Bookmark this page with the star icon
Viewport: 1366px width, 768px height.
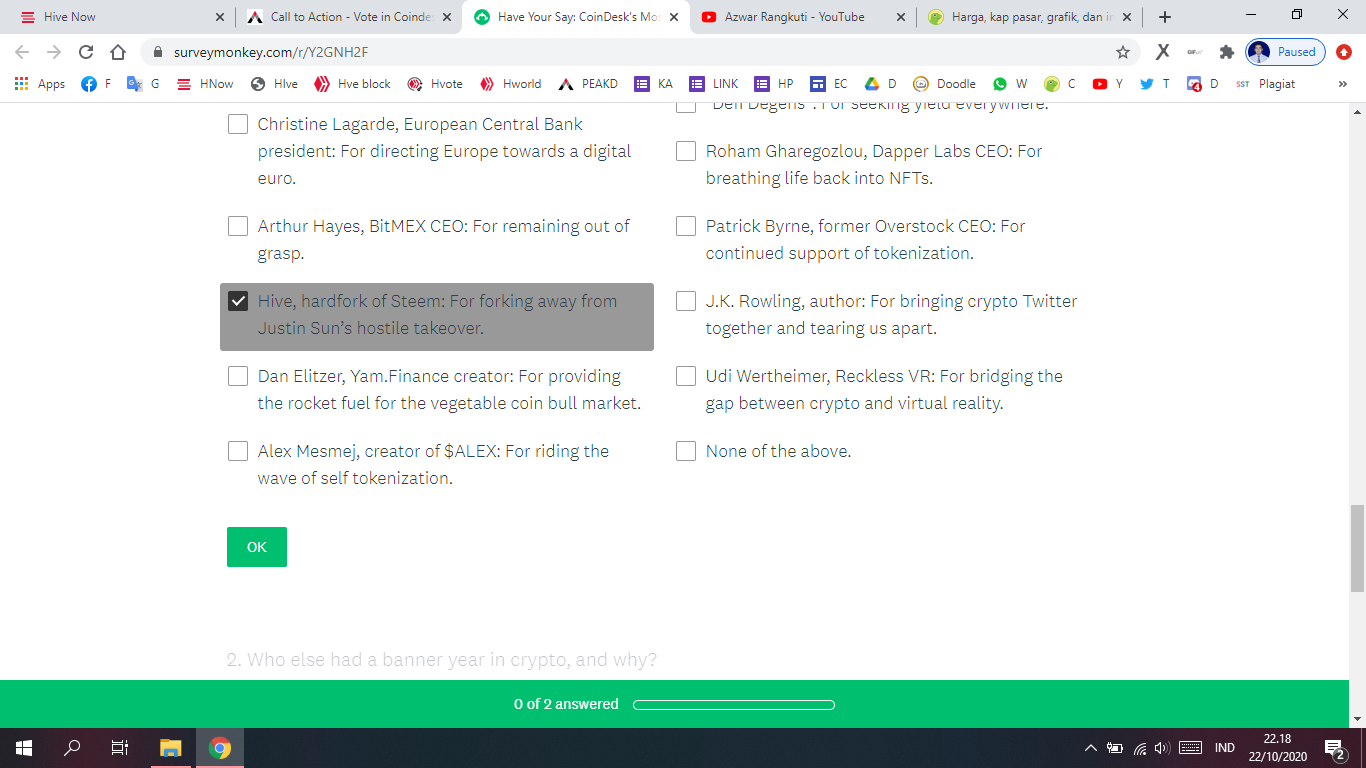pos(1123,52)
